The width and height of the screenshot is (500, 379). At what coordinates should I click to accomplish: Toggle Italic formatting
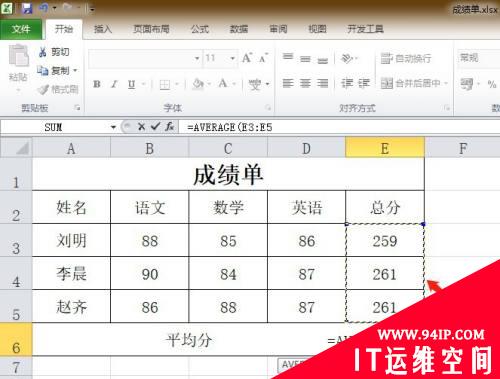(x=114, y=84)
